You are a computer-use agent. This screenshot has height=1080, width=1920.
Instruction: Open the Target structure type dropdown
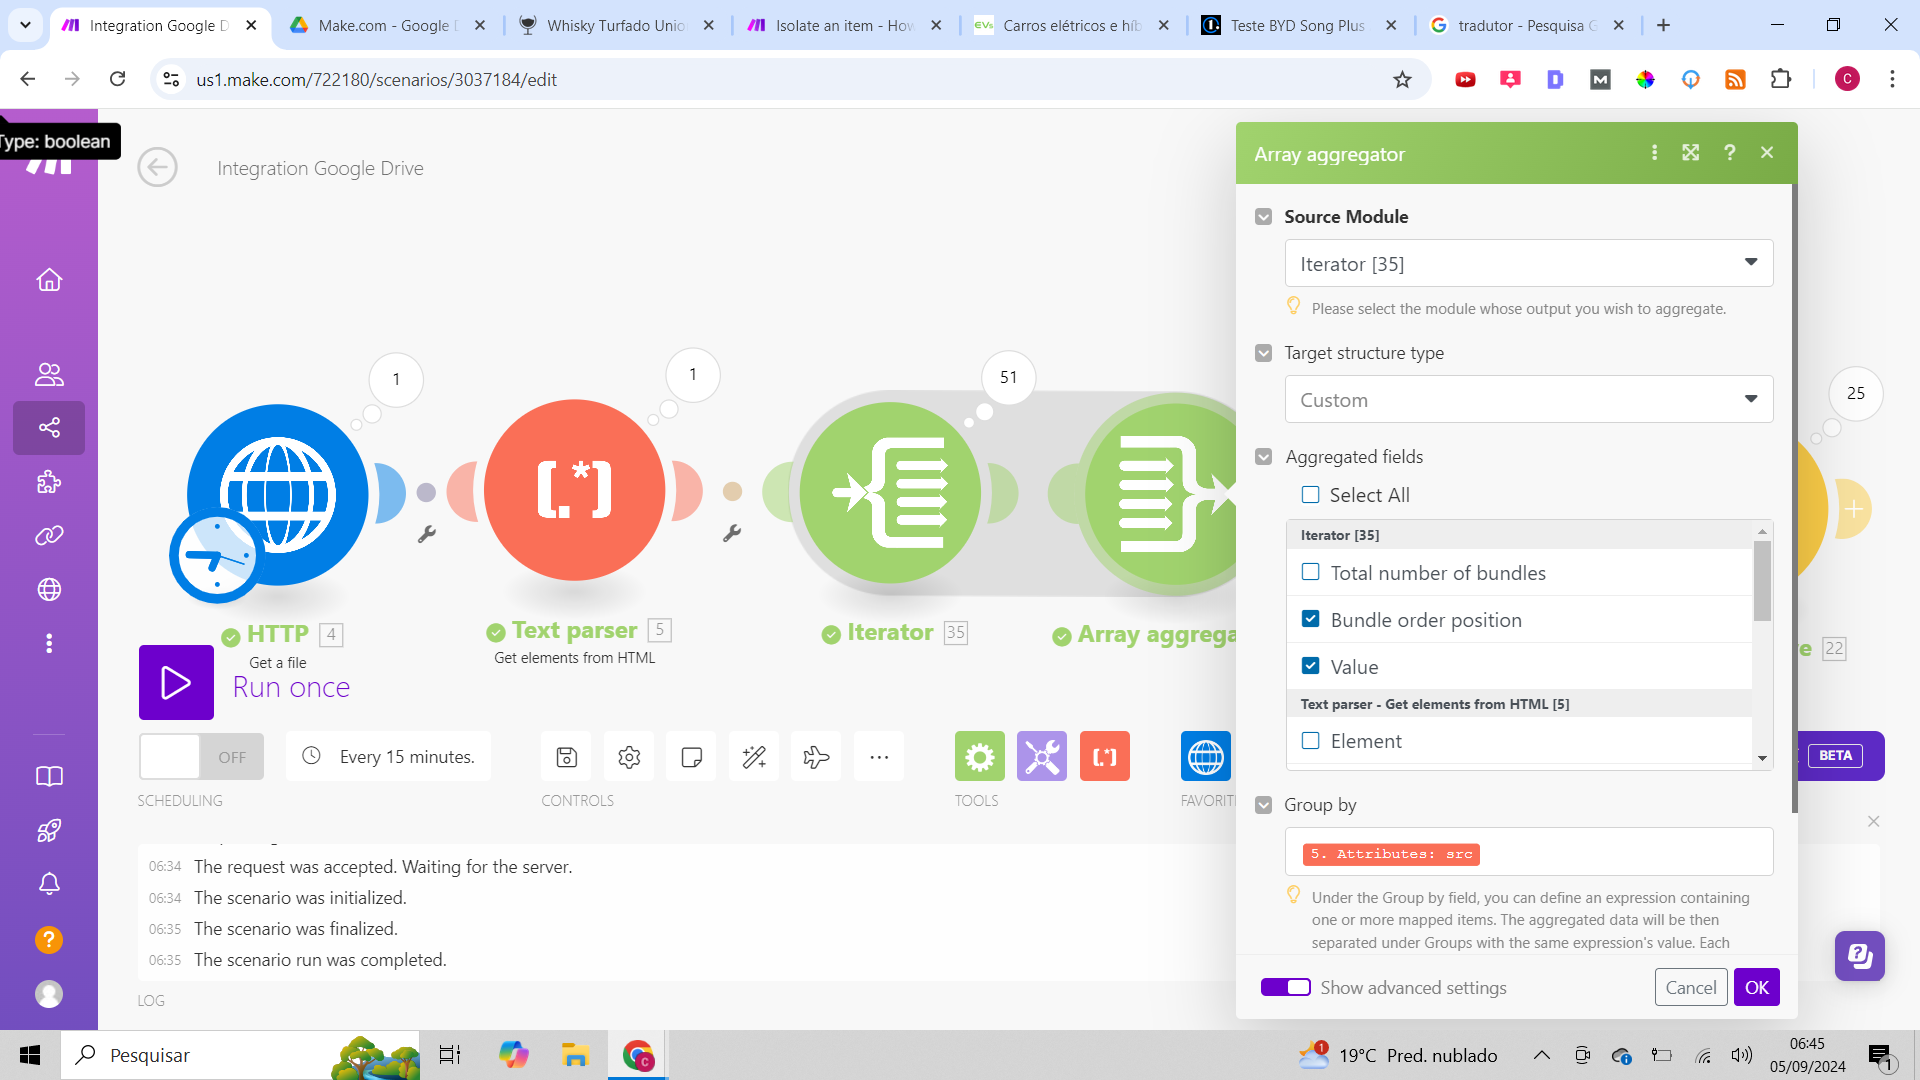tap(1528, 400)
